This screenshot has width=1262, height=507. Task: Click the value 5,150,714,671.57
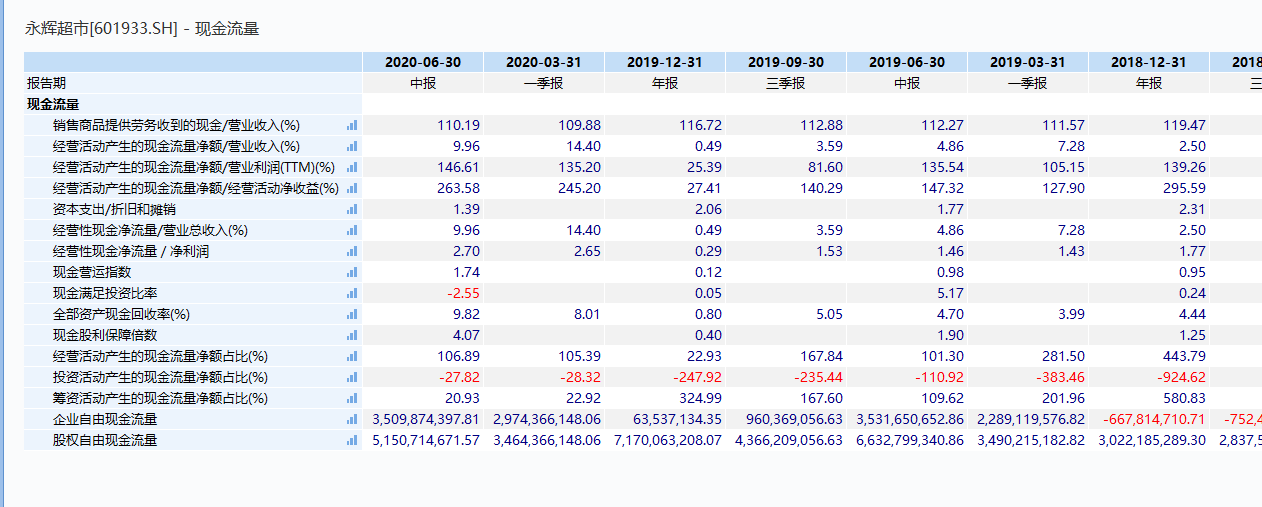coord(426,440)
